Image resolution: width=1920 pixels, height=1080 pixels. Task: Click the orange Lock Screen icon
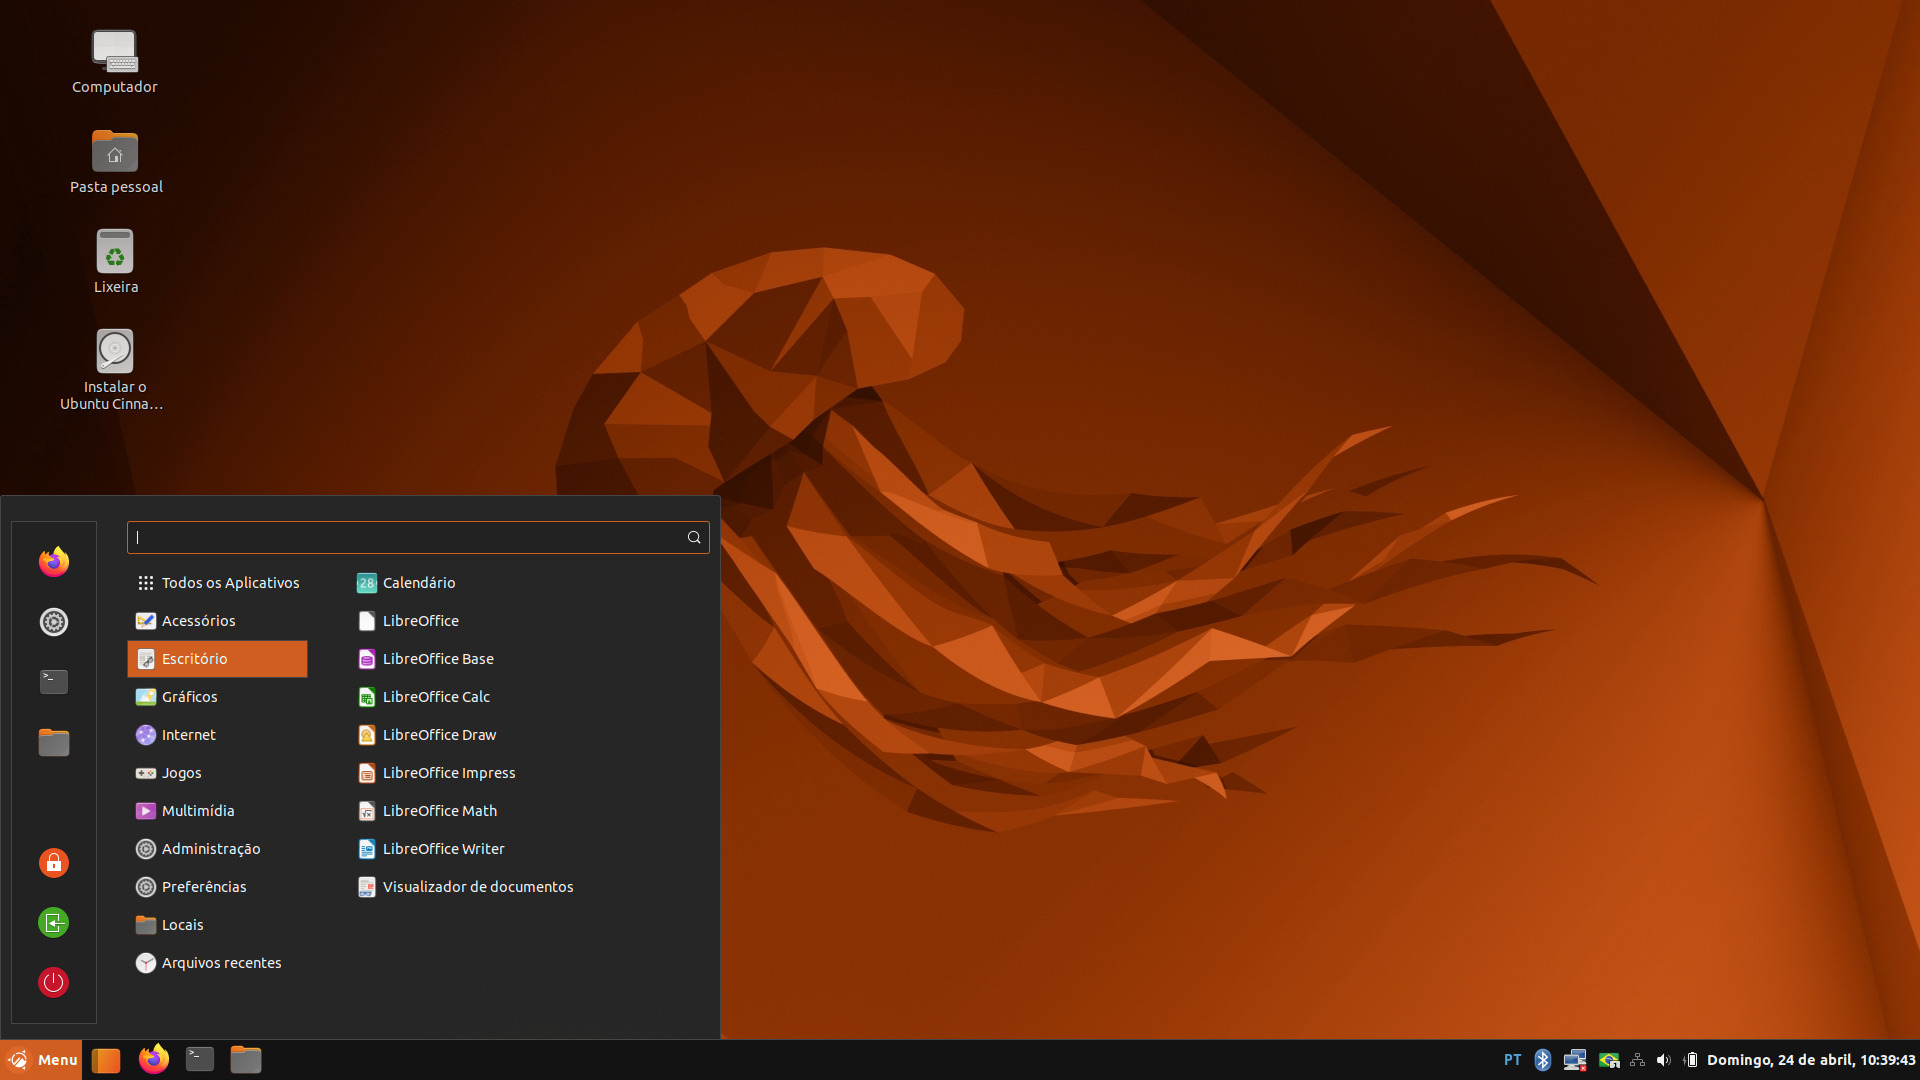[54, 862]
